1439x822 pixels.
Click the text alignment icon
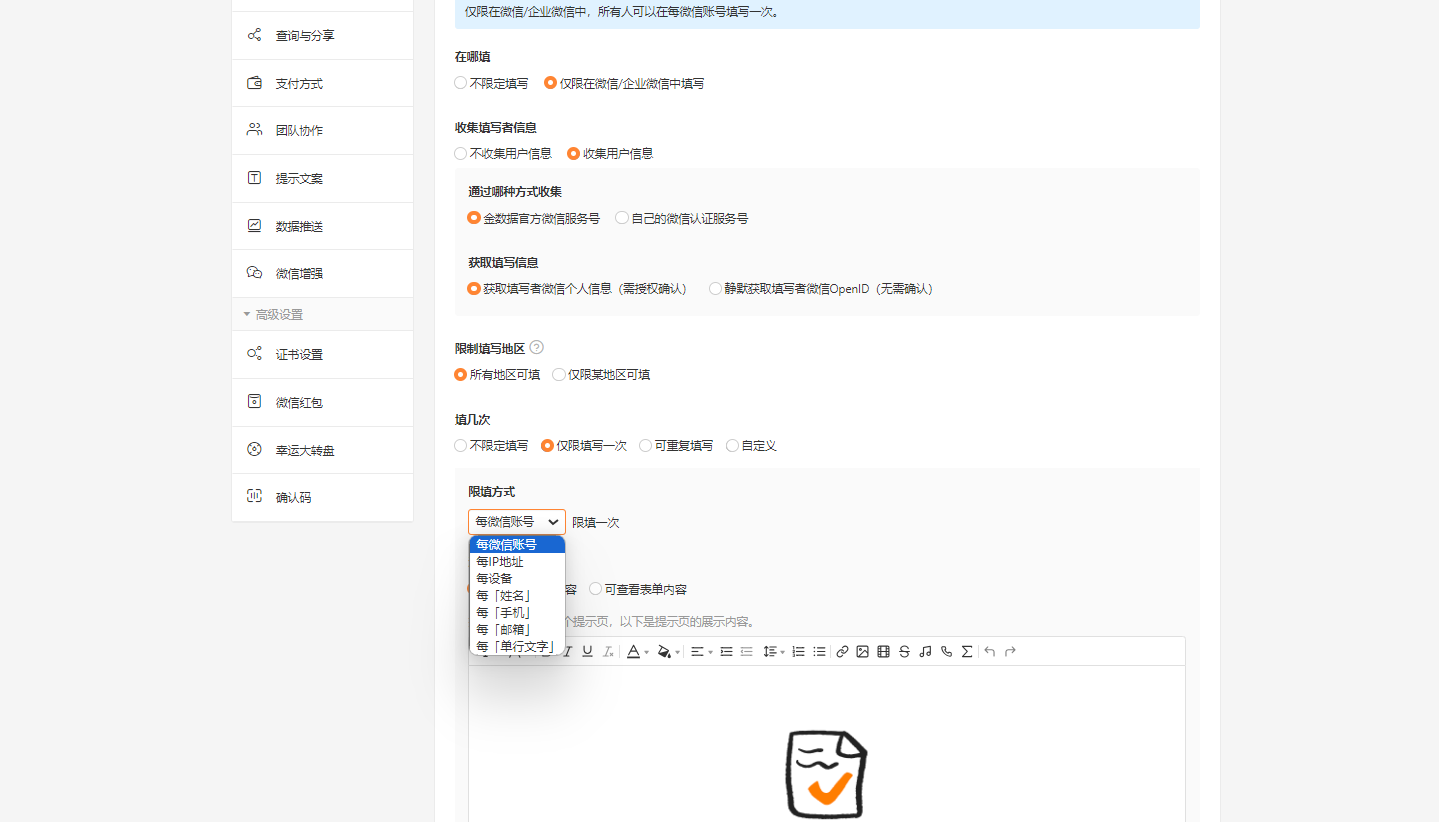click(697, 651)
